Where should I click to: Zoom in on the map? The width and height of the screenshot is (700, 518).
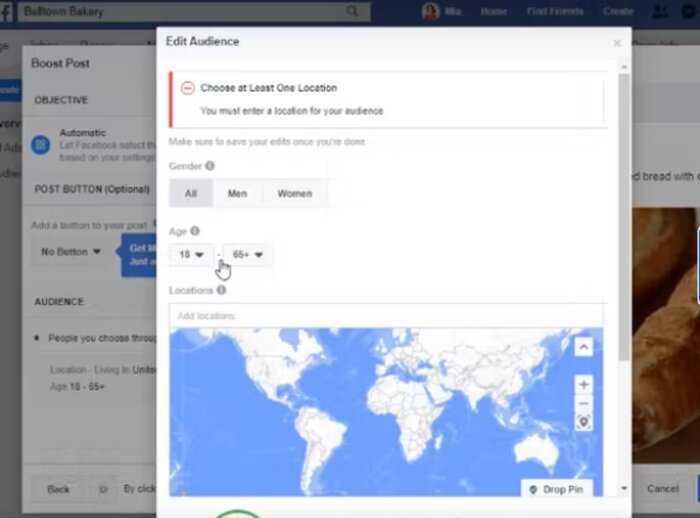click(583, 384)
